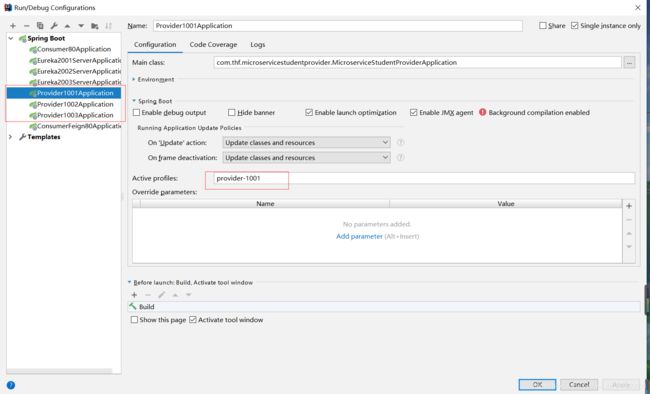Collapse the Before launch section
Viewport: 650px width, 394px height.
point(129,282)
